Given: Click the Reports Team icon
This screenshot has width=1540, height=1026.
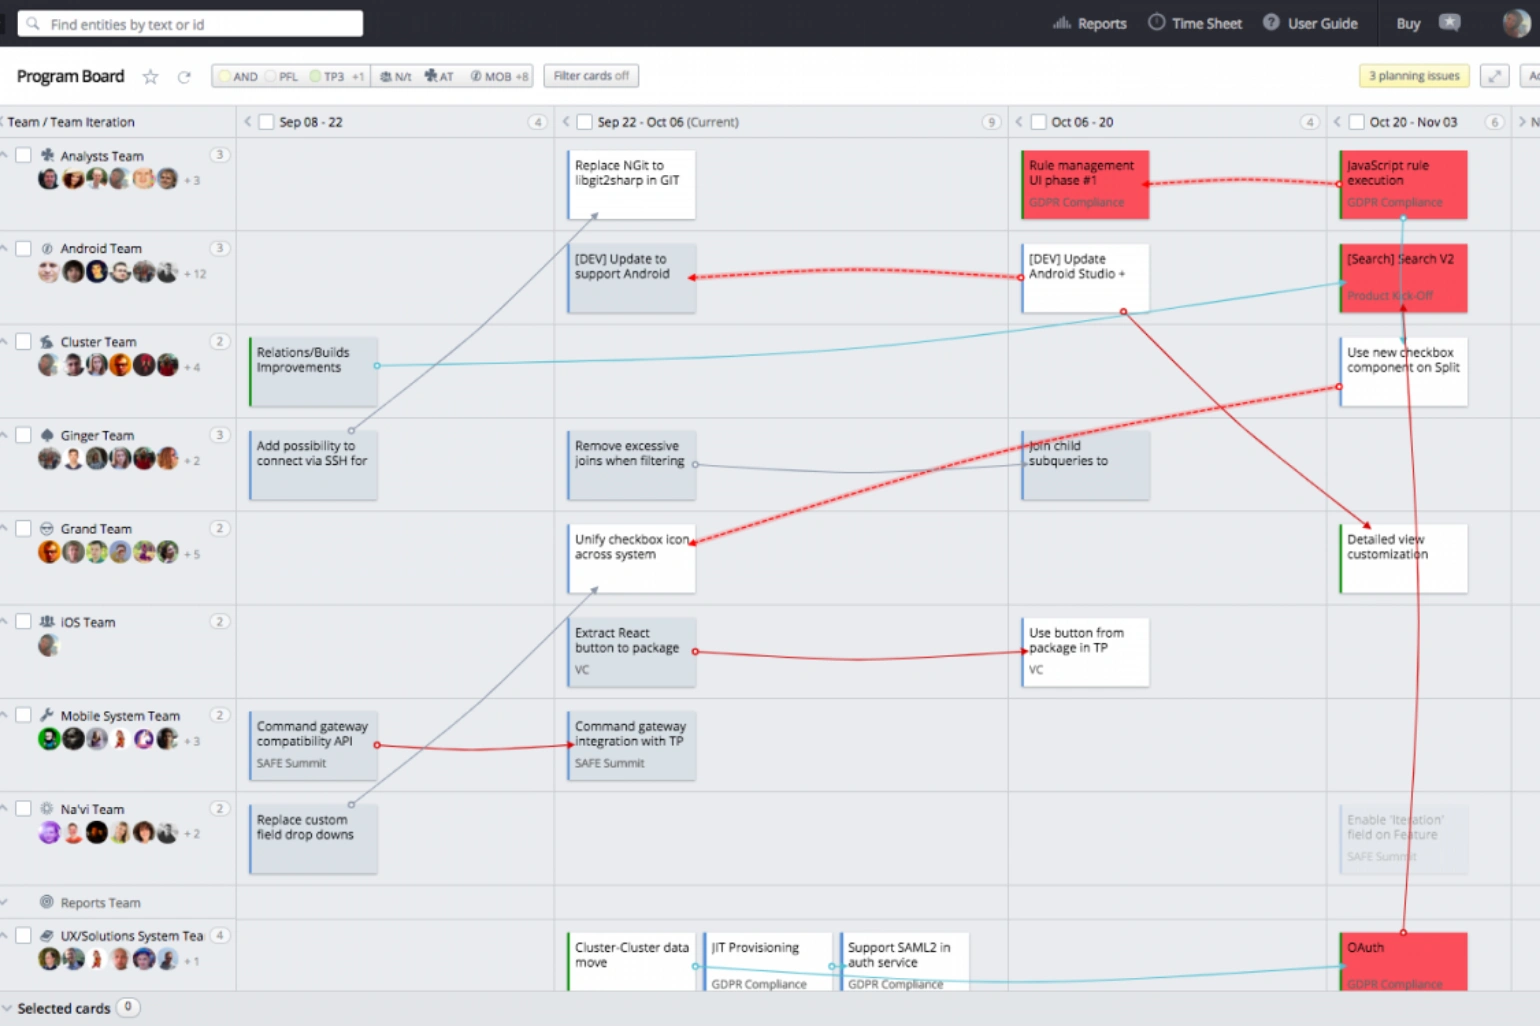Looking at the screenshot, I should click(47, 902).
